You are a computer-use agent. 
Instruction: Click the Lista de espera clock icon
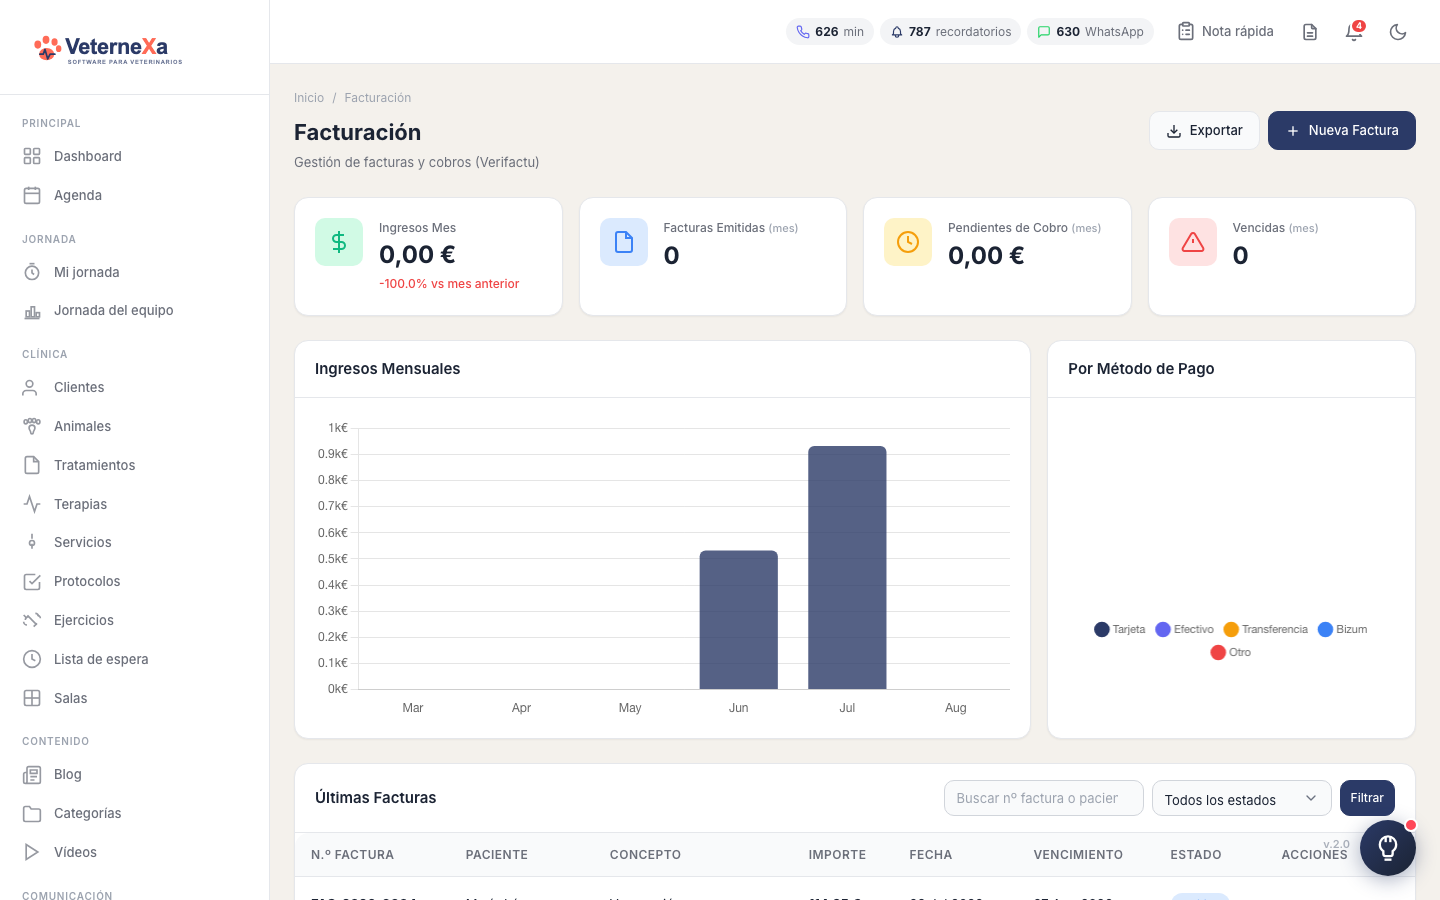coord(32,659)
